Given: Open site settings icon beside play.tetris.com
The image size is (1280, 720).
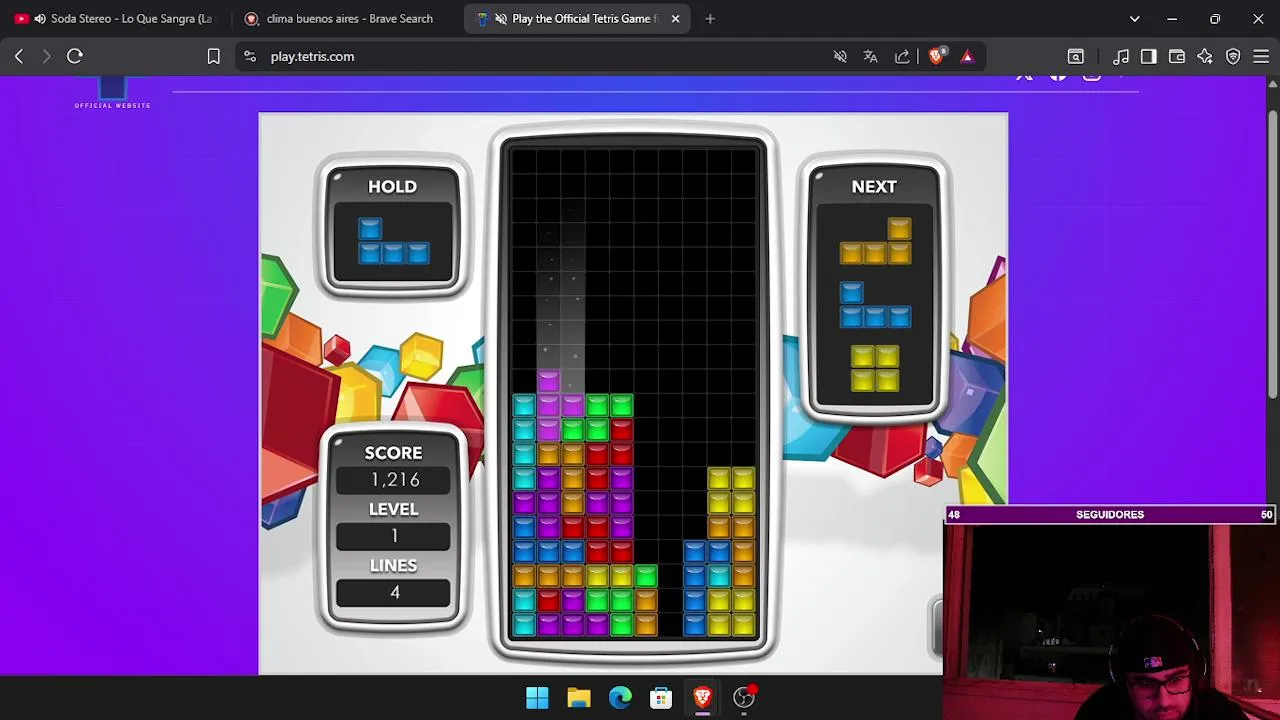Looking at the screenshot, I should pyautogui.click(x=250, y=57).
